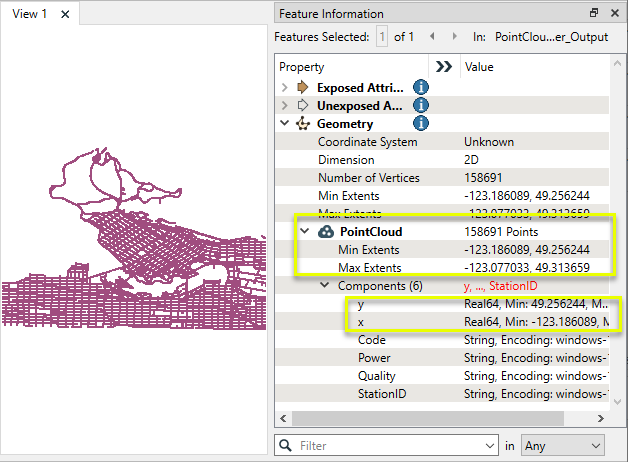Click the double-arrow icon in Property header
Screen dimensions: 628x462
tap(445, 67)
